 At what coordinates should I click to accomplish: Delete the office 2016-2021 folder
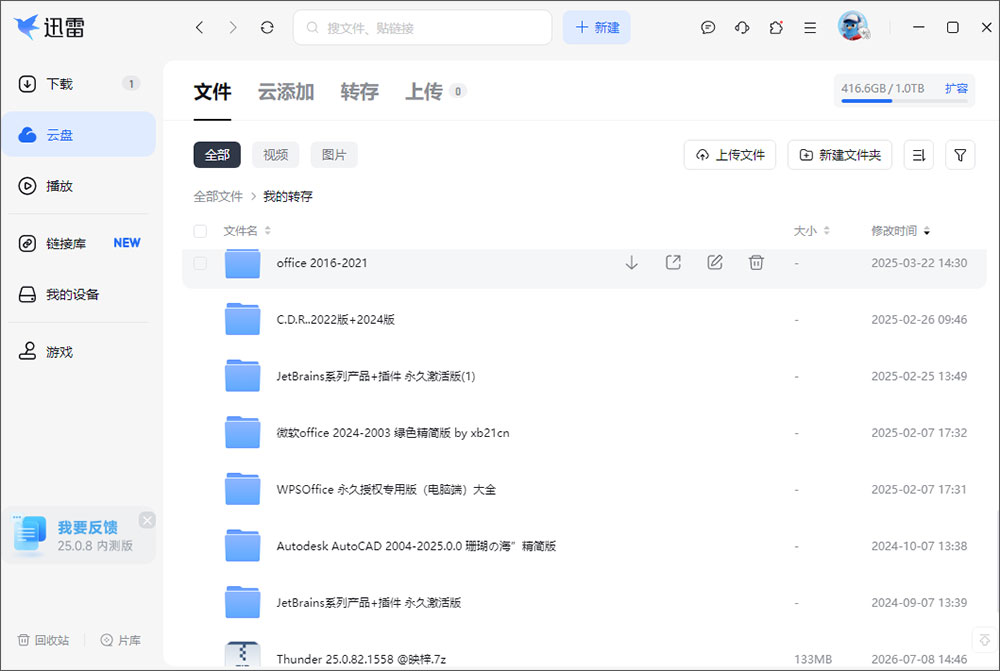point(756,262)
